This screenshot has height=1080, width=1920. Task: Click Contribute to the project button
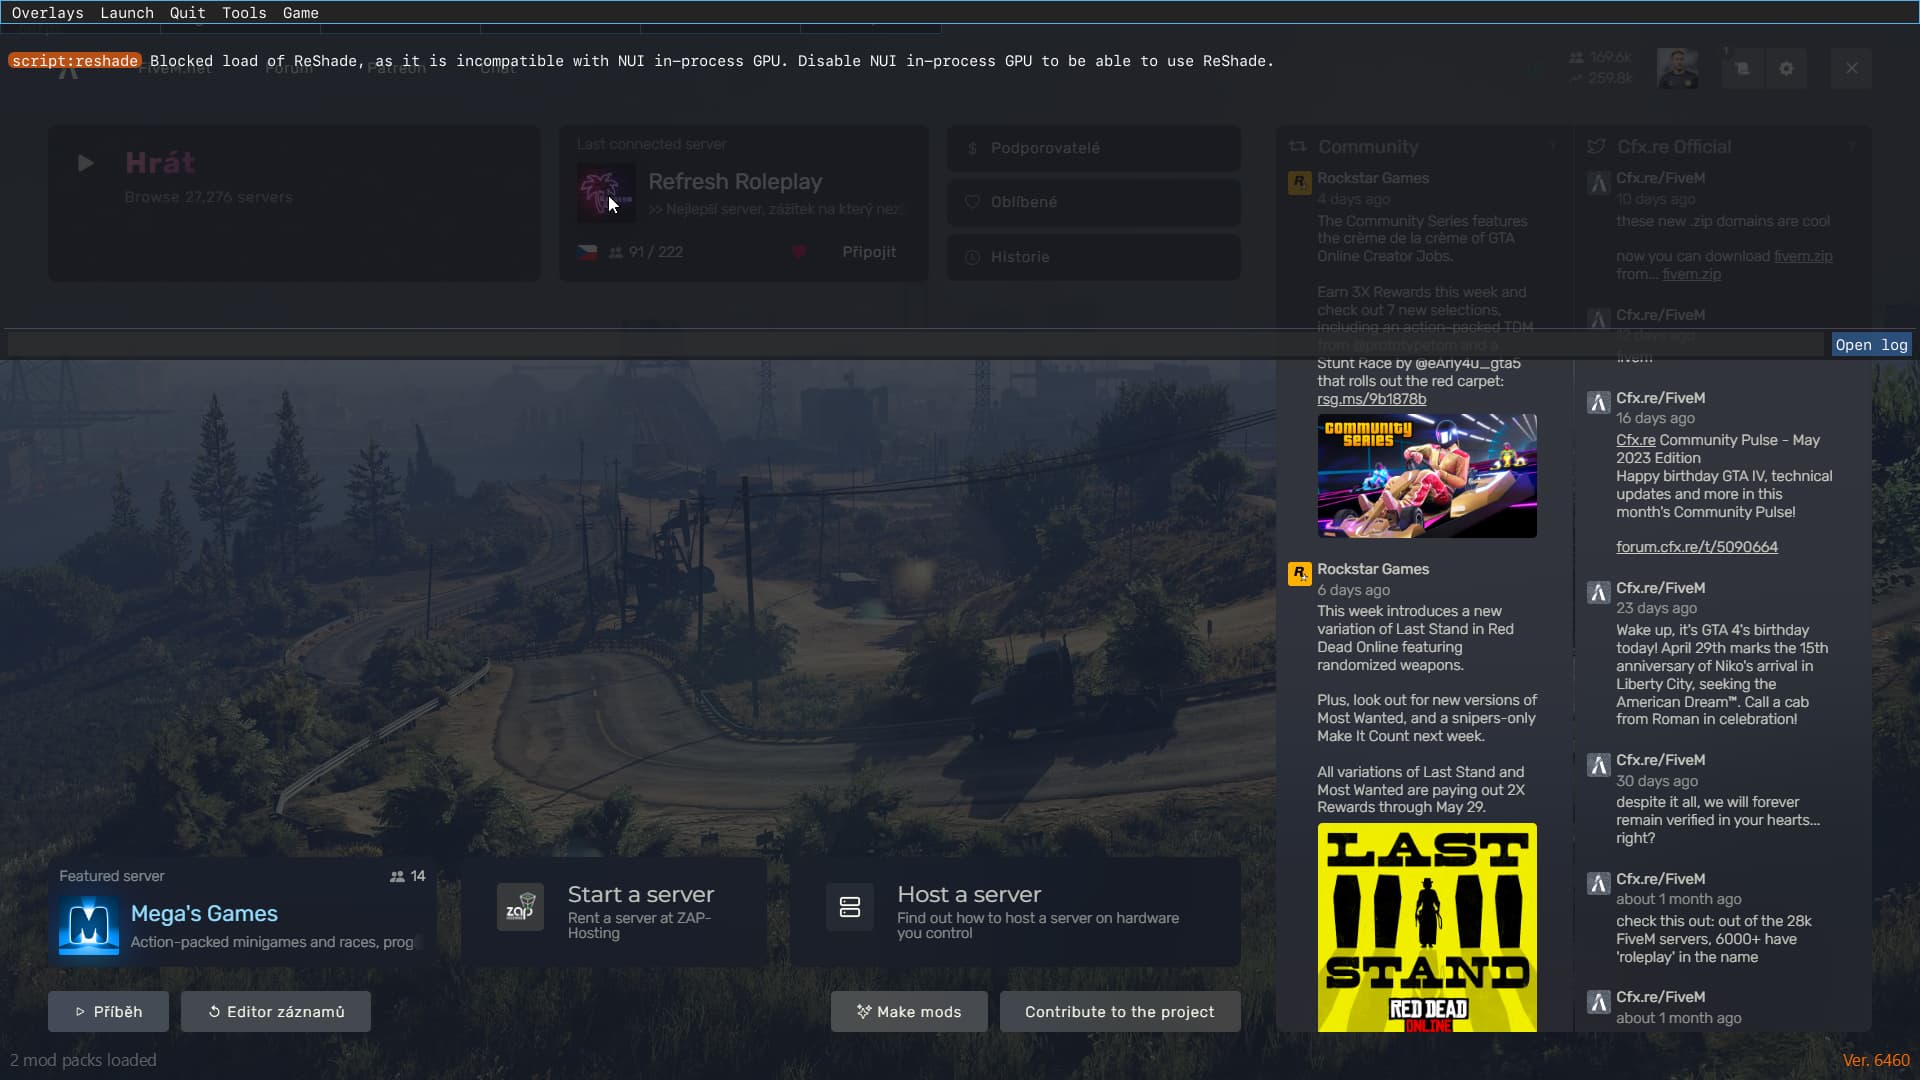(x=1120, y=1012)
